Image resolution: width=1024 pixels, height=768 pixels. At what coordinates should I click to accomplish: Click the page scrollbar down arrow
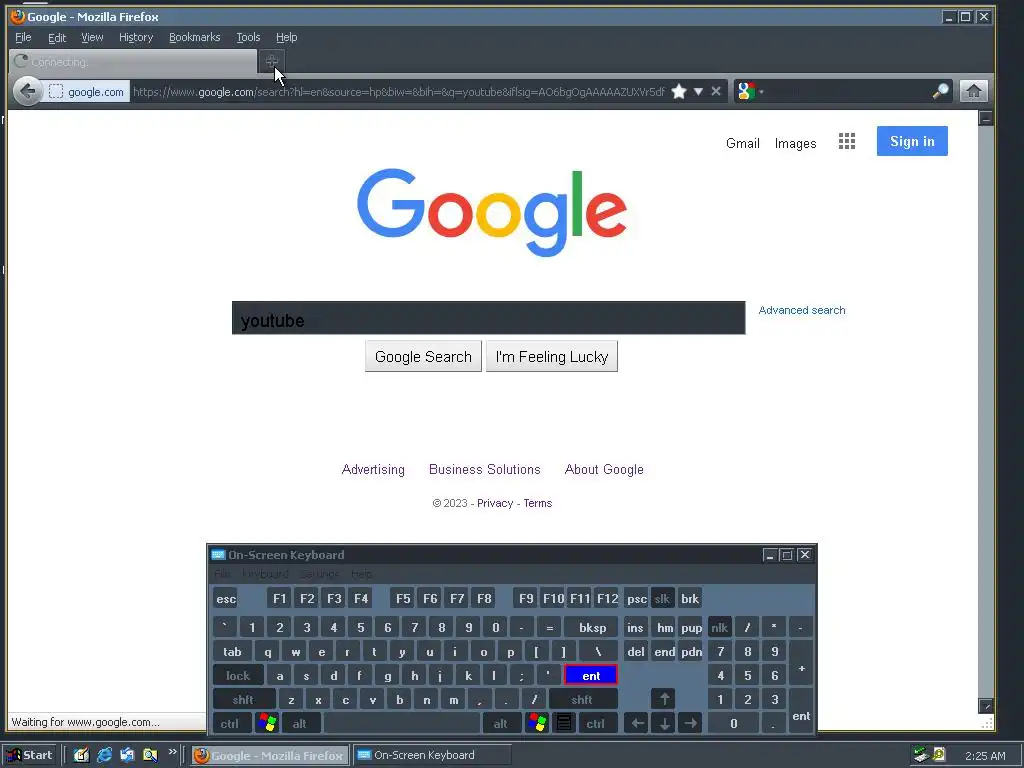[x=986, y=705]
